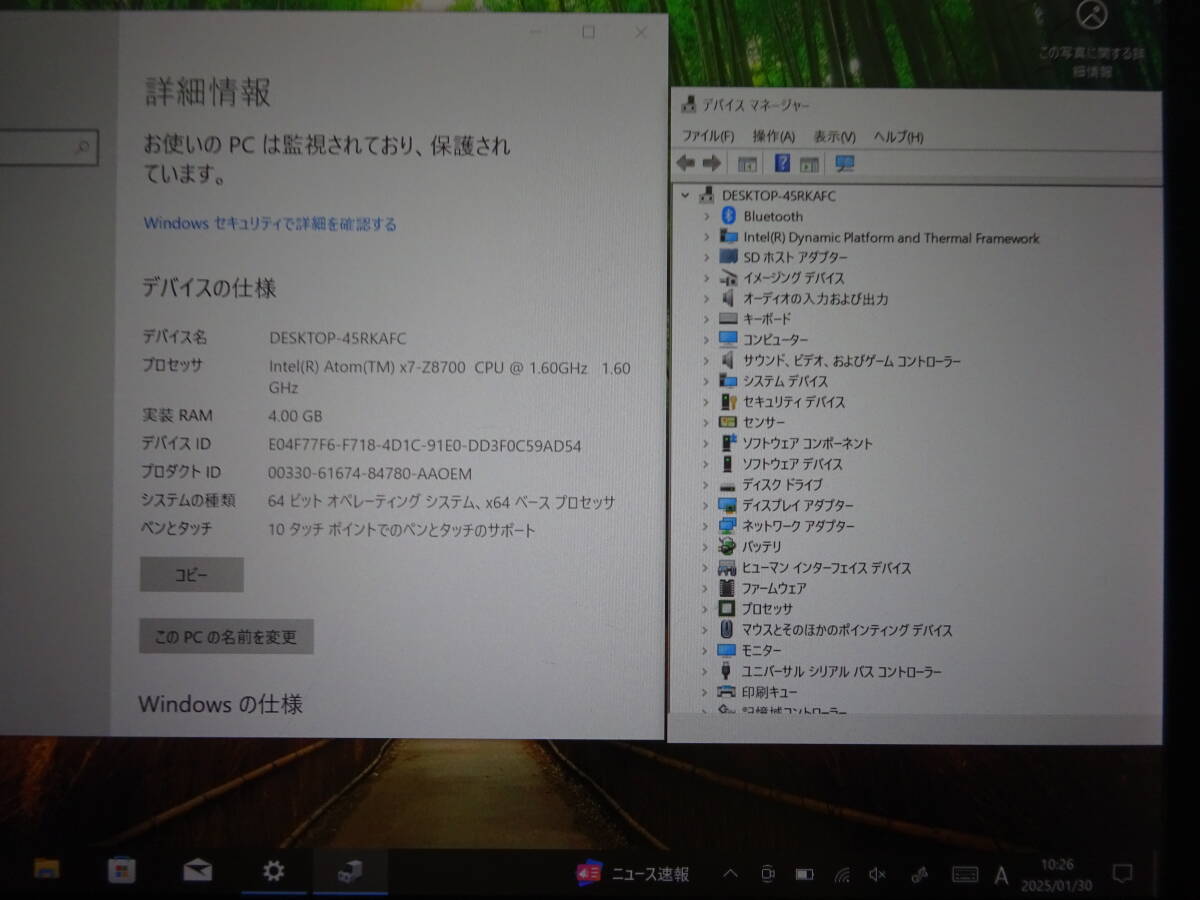
Task: Click the Back arrow in Device Manager toolbar
Action: coord(685,163)
